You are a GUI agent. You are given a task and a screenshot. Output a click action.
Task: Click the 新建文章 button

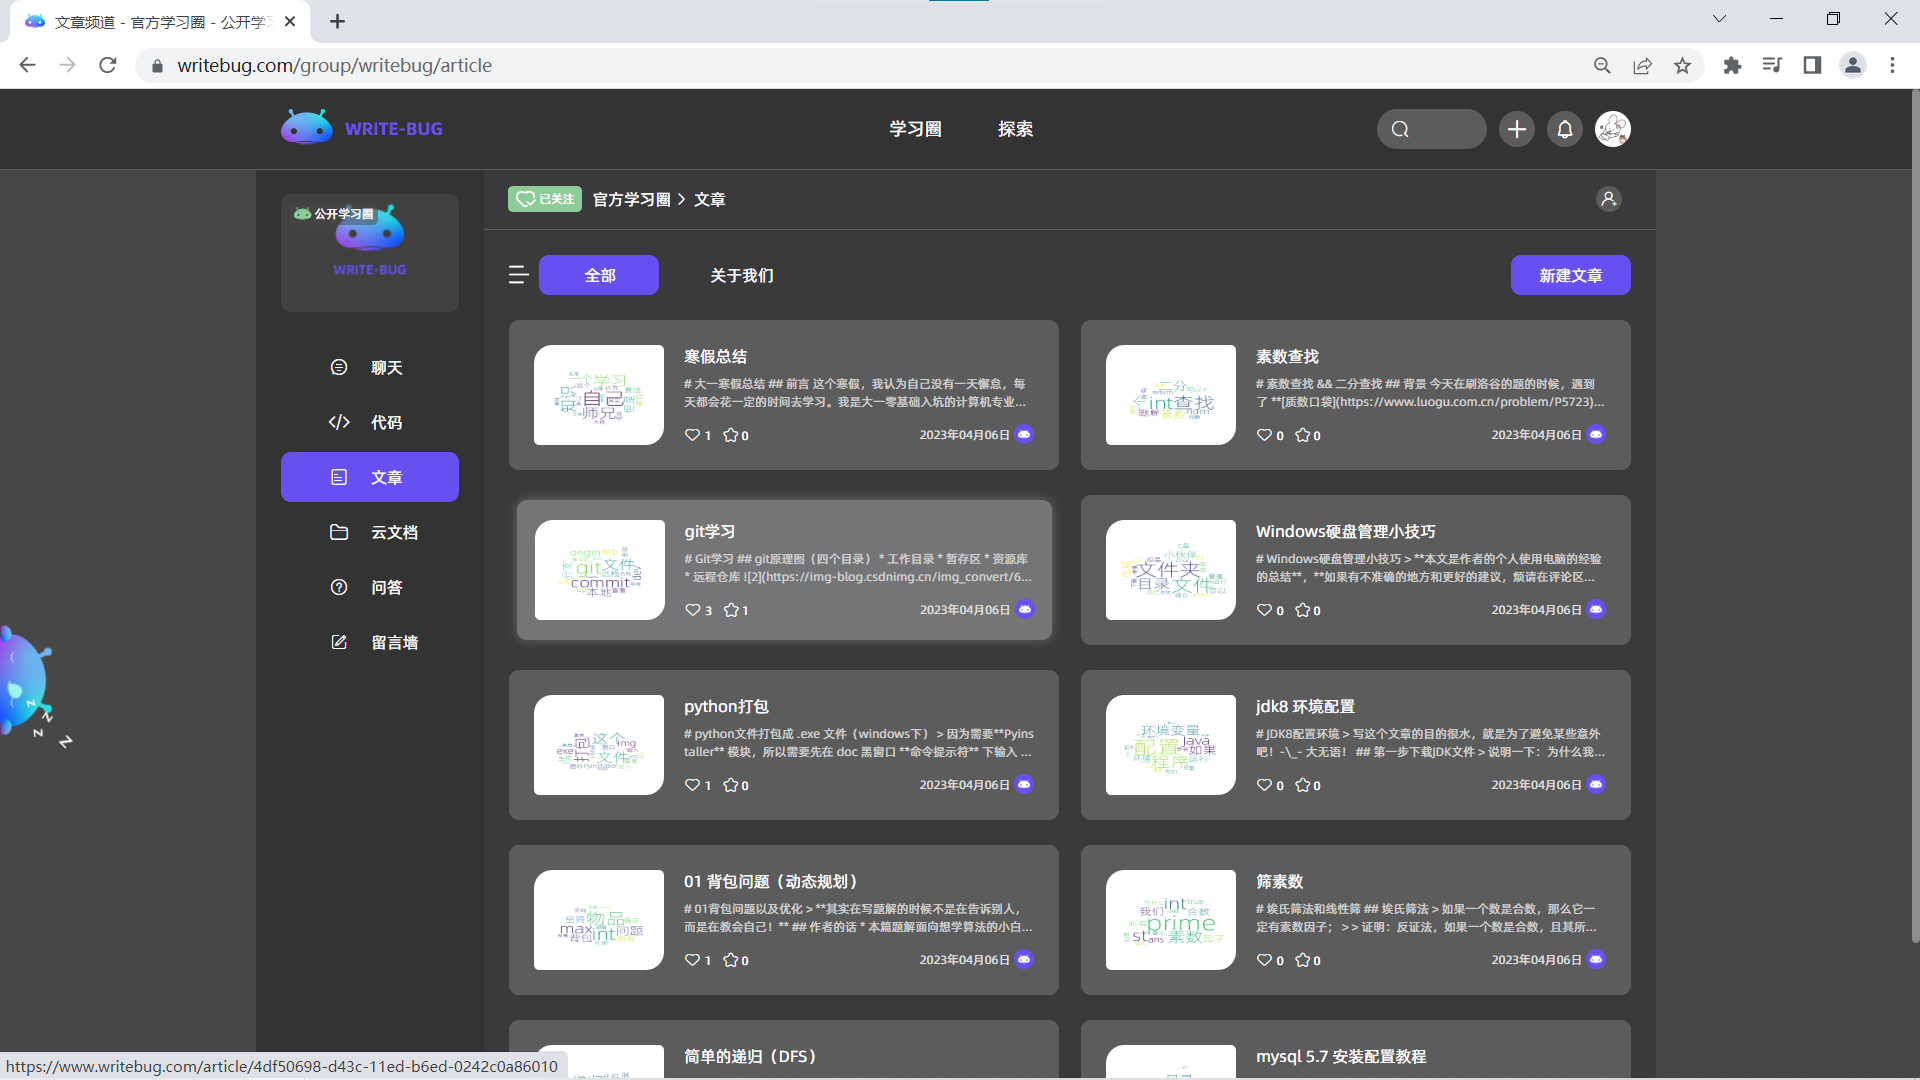click(x=1570, y=276)
